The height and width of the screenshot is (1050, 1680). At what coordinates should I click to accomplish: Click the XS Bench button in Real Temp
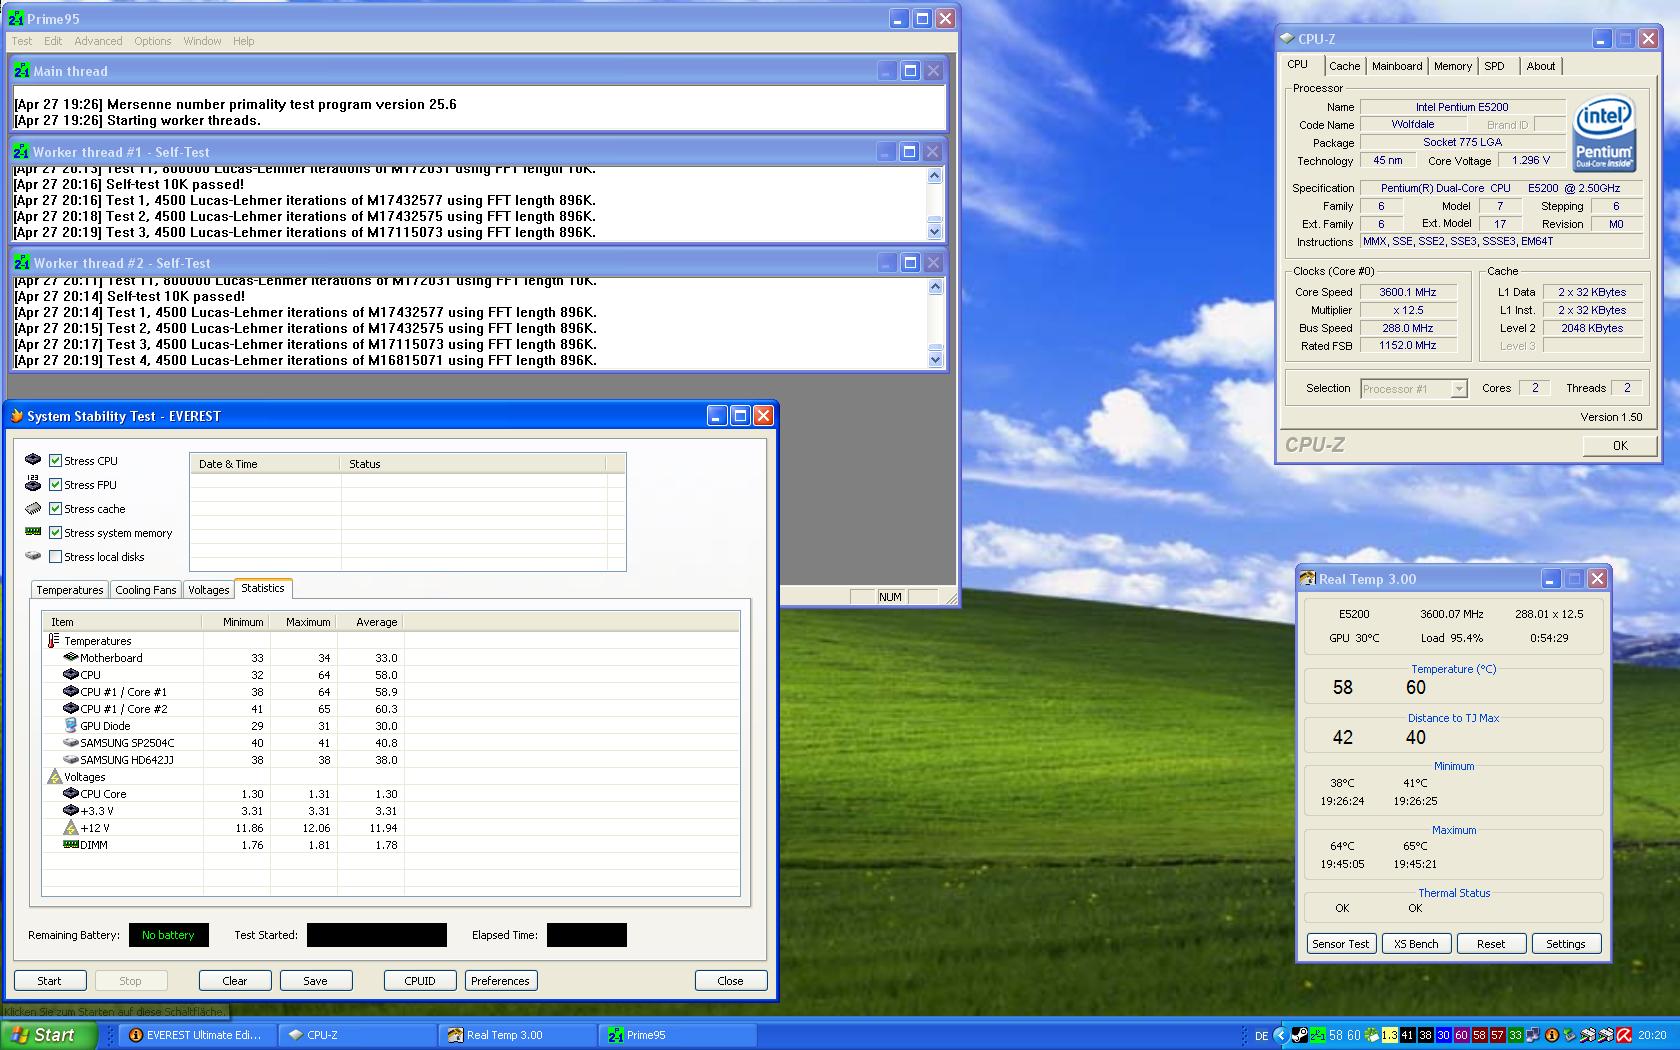[x=1416, y=944]
